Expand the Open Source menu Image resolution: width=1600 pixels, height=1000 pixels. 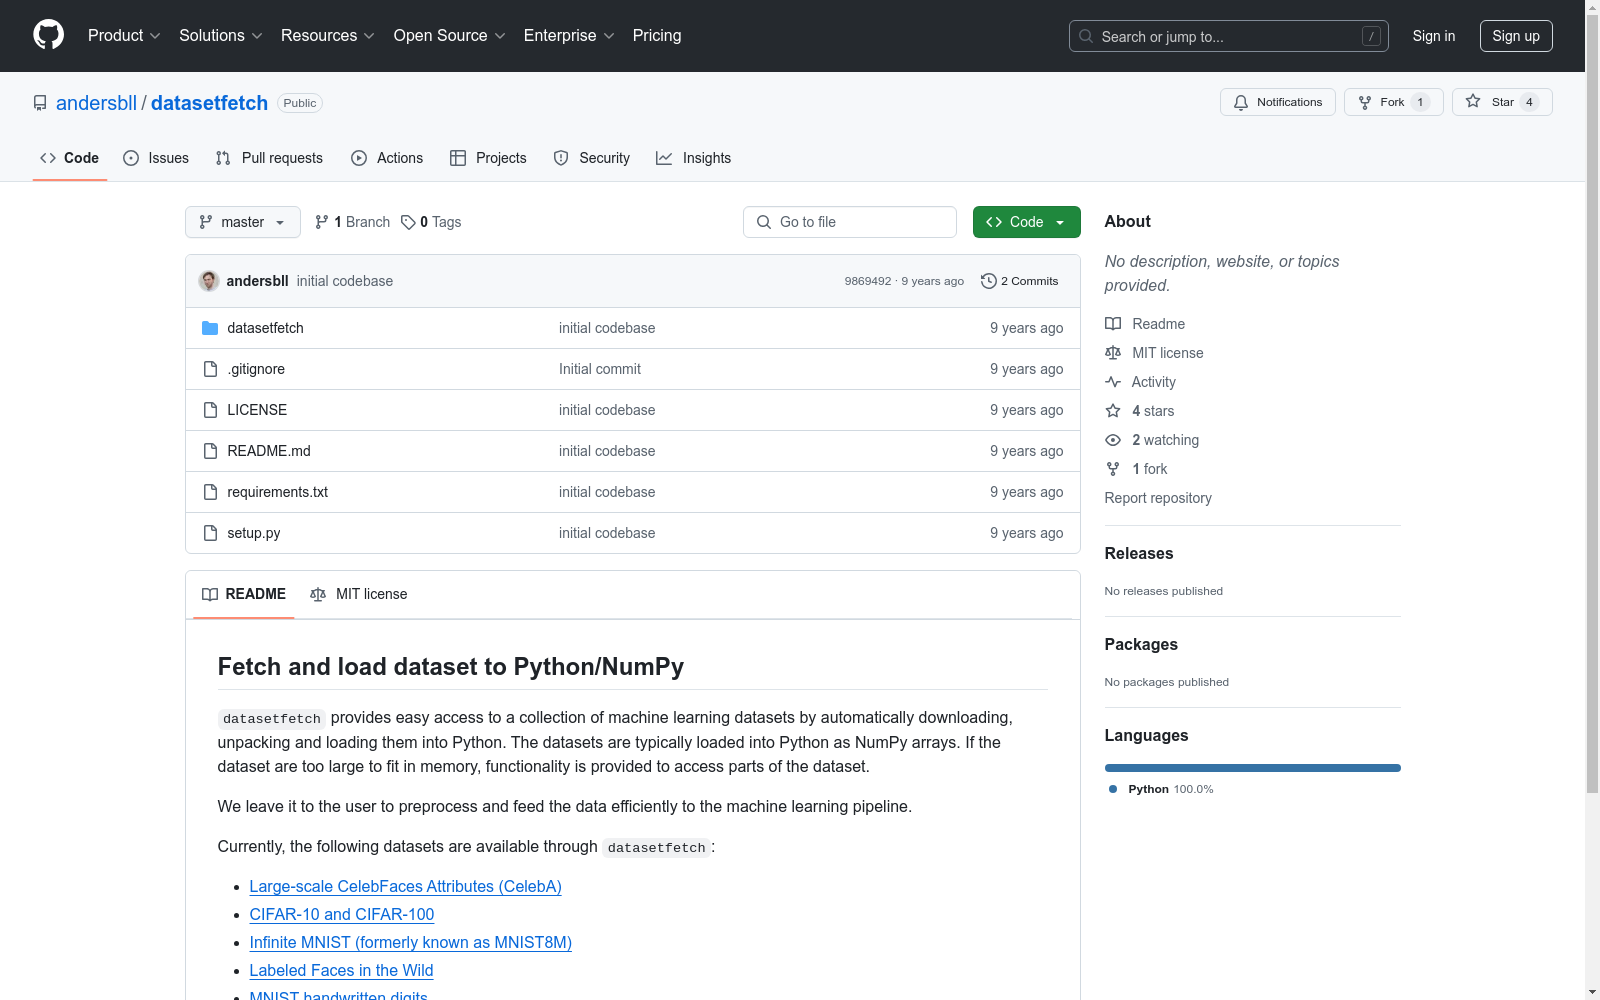coord(450,35)
